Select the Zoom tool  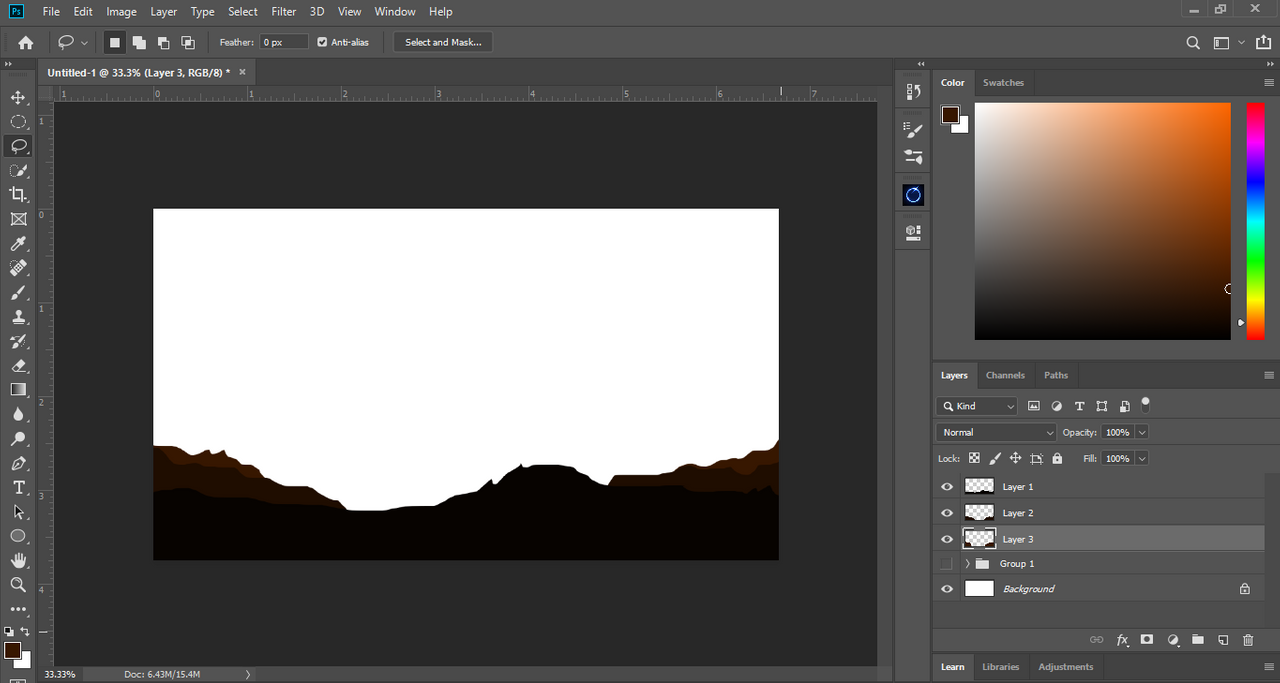click(18, 585)
